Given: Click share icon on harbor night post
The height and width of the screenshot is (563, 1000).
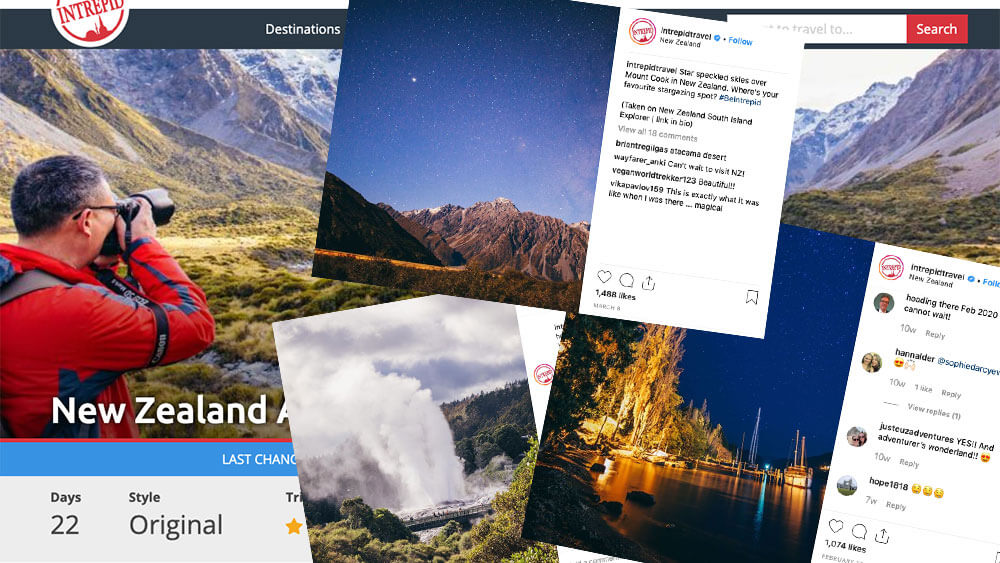Looking at the screenshot, I should (x=882, y=536).
